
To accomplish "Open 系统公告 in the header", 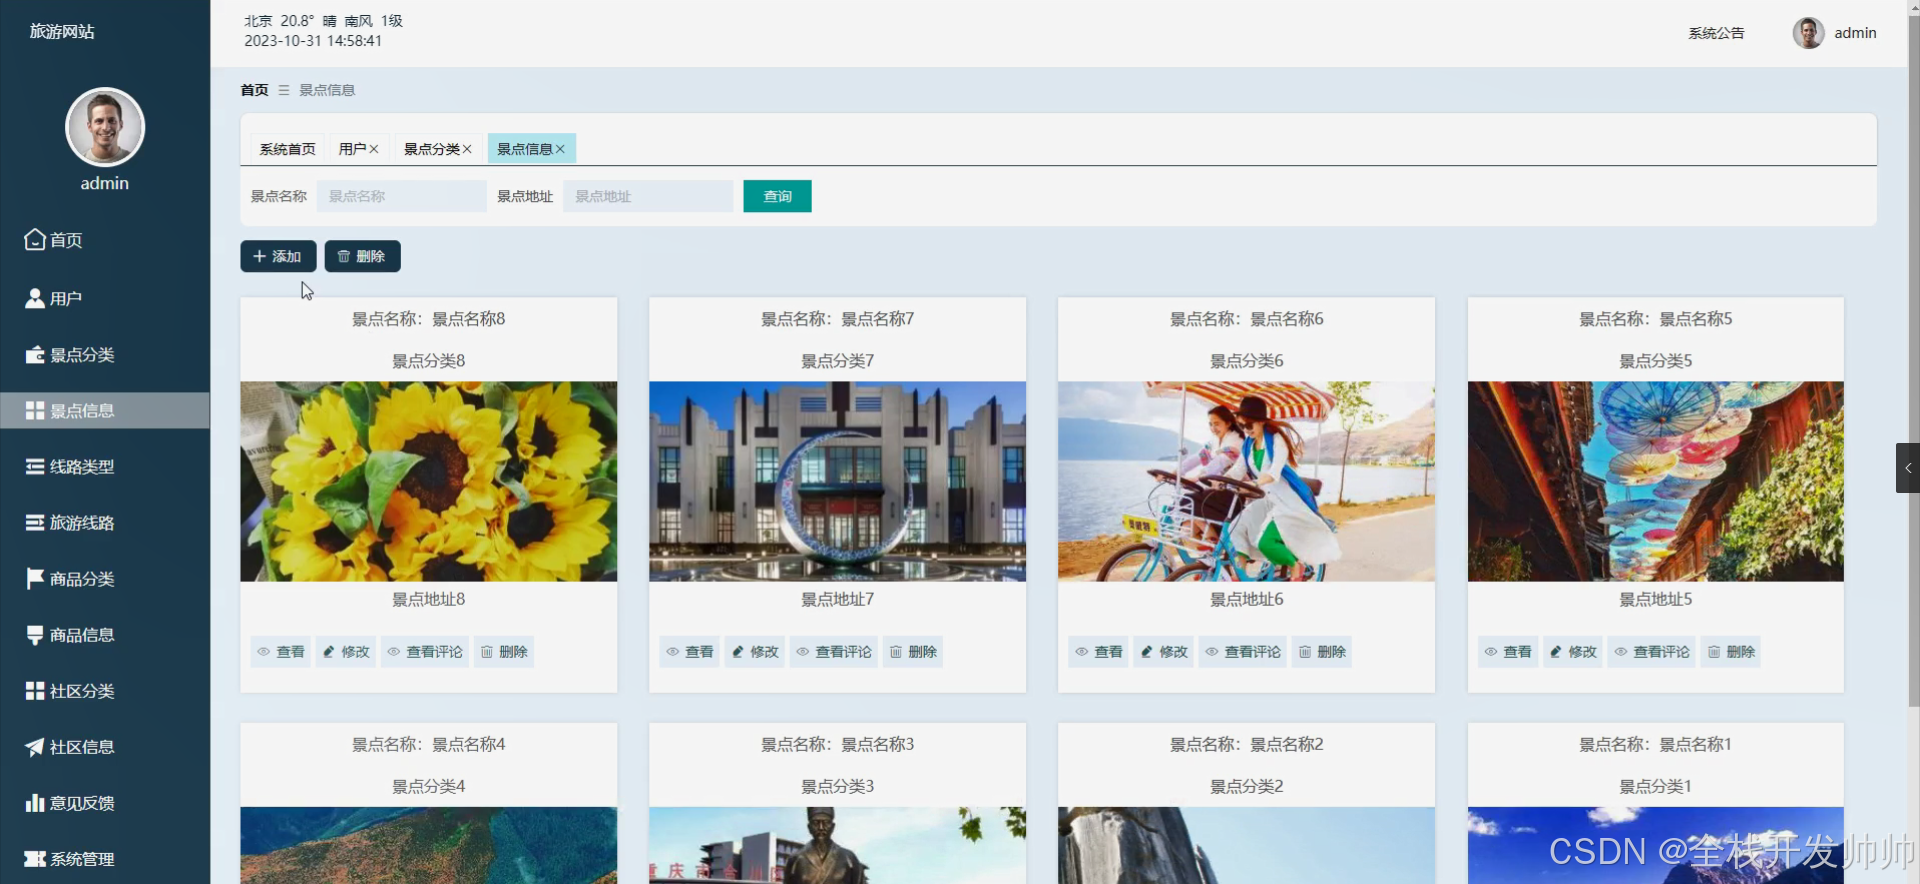I will coord(1716,33).
